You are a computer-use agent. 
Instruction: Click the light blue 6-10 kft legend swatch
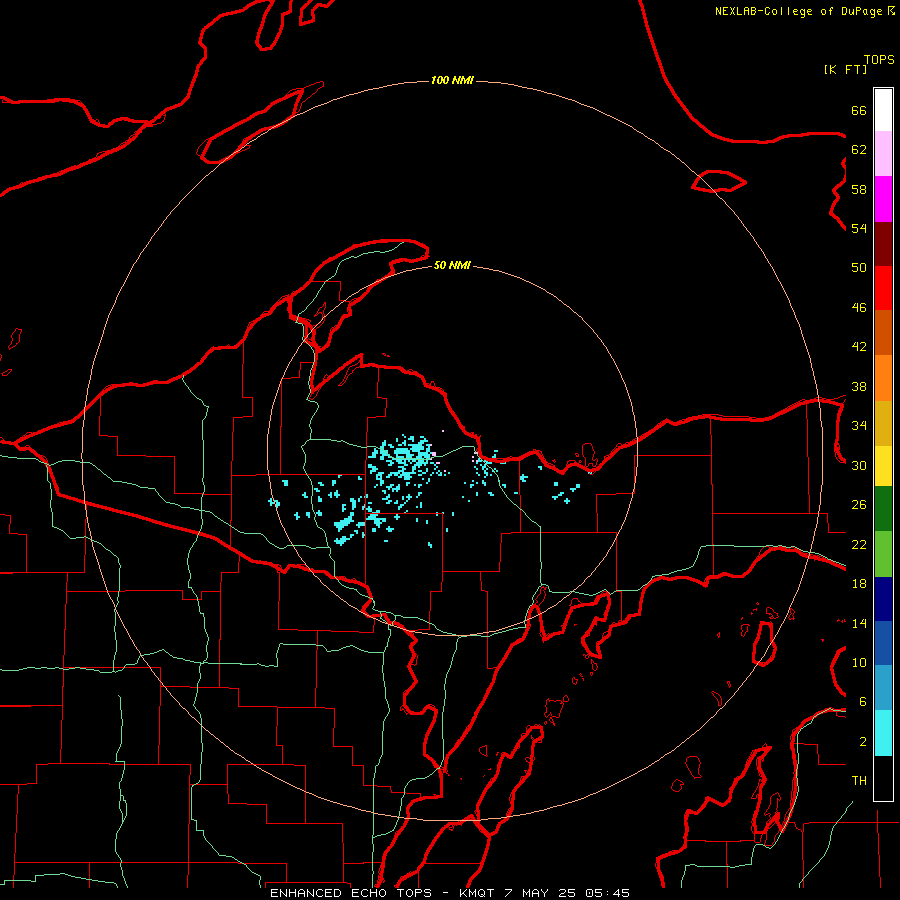883,688
